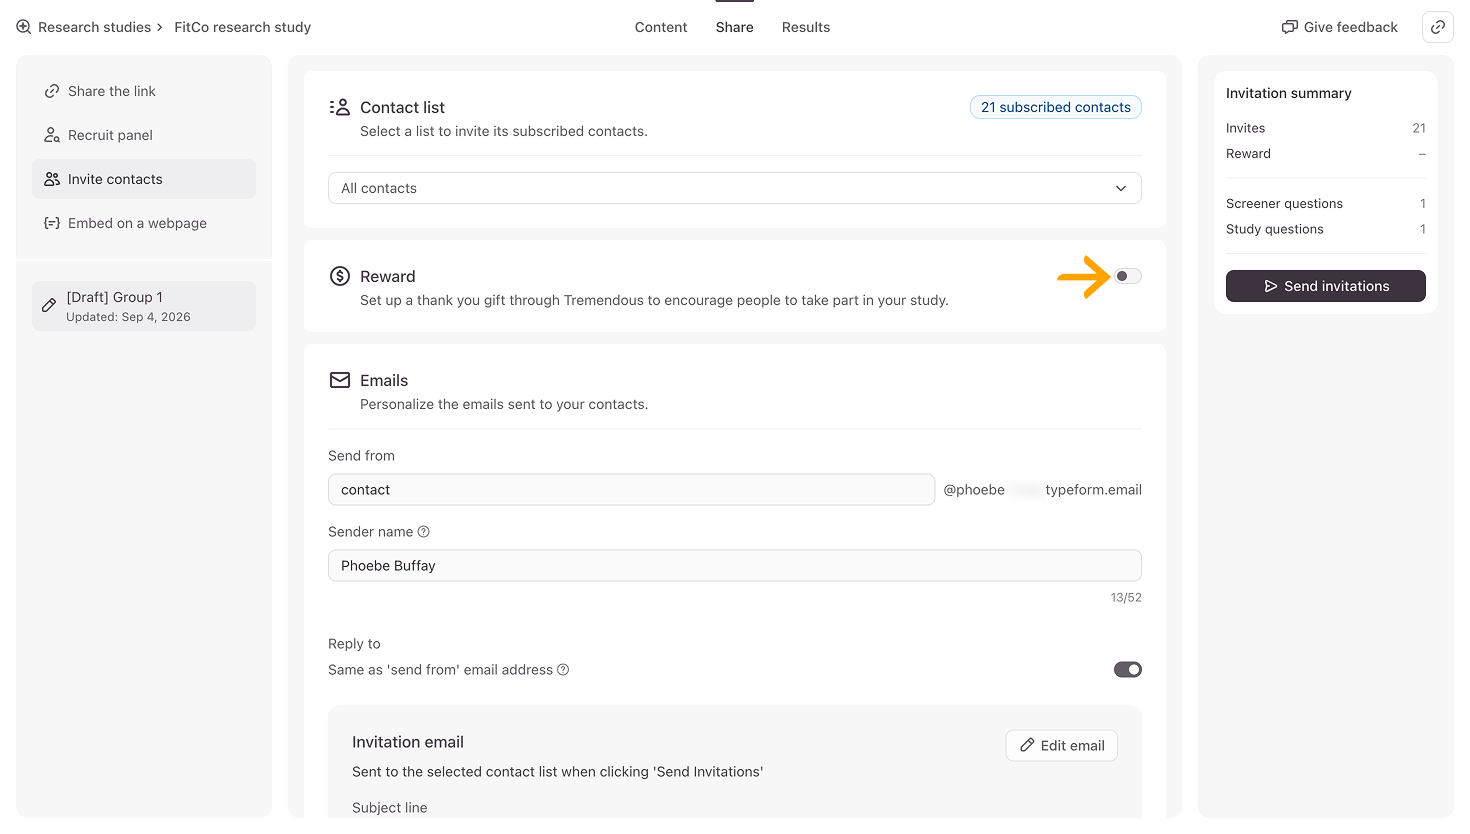Open the Results tab
This screenshot has height=834, width=1470.
coord(806,27)
